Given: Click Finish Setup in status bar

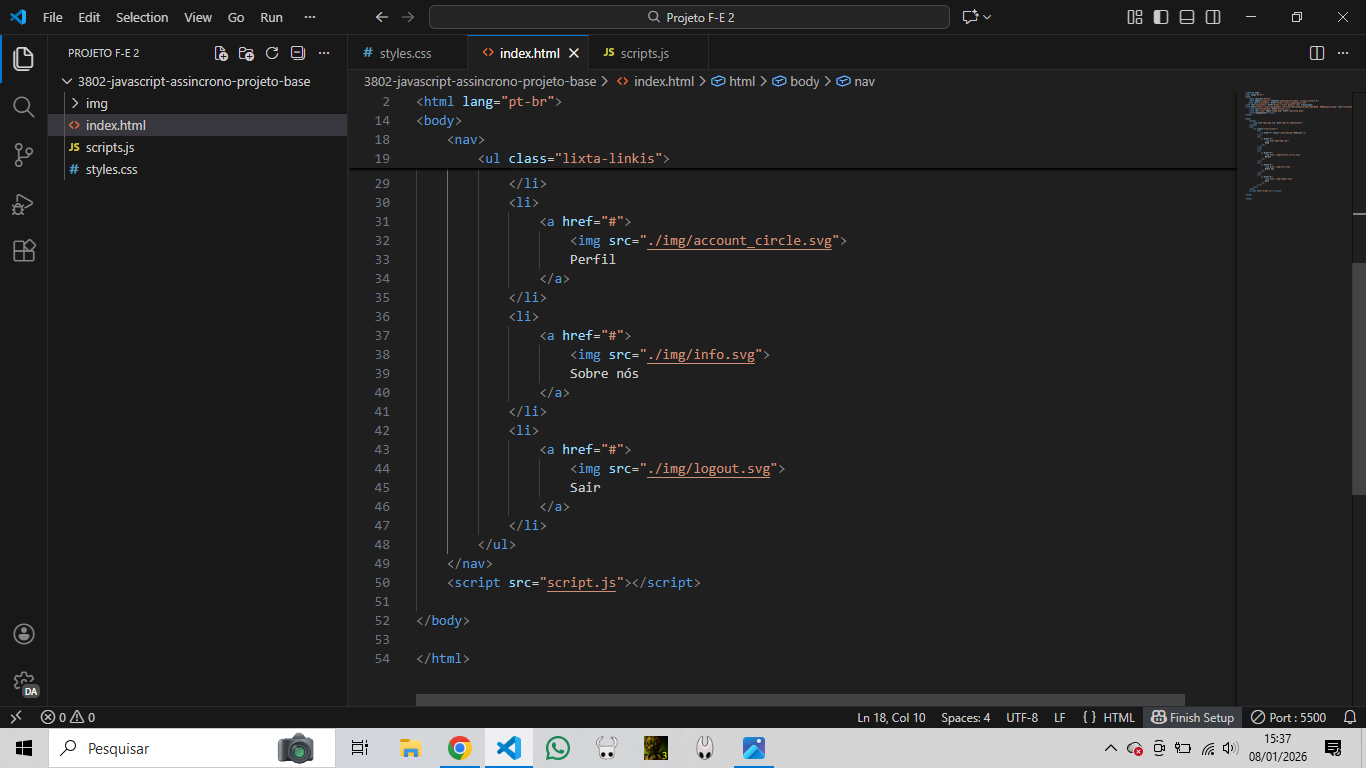Looking at the screenshot, I should point(1193,718).
